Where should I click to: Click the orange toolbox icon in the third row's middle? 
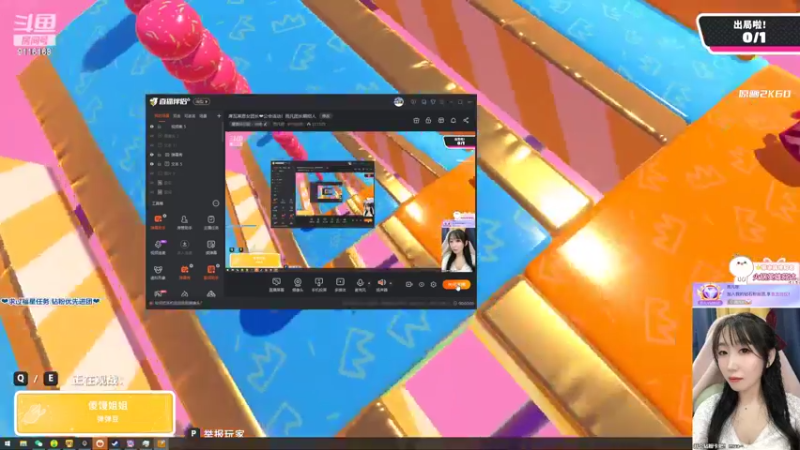click(x=184, y=269)
